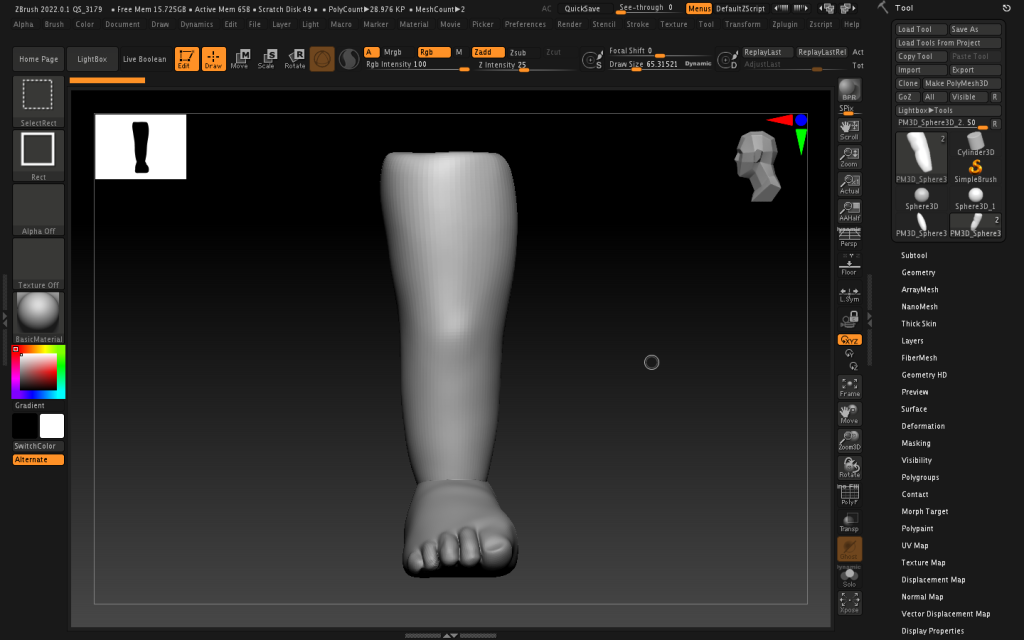Toggle the Persp perspective view
The height and width of the screenshot is (640, 1024).
(849, 237)
